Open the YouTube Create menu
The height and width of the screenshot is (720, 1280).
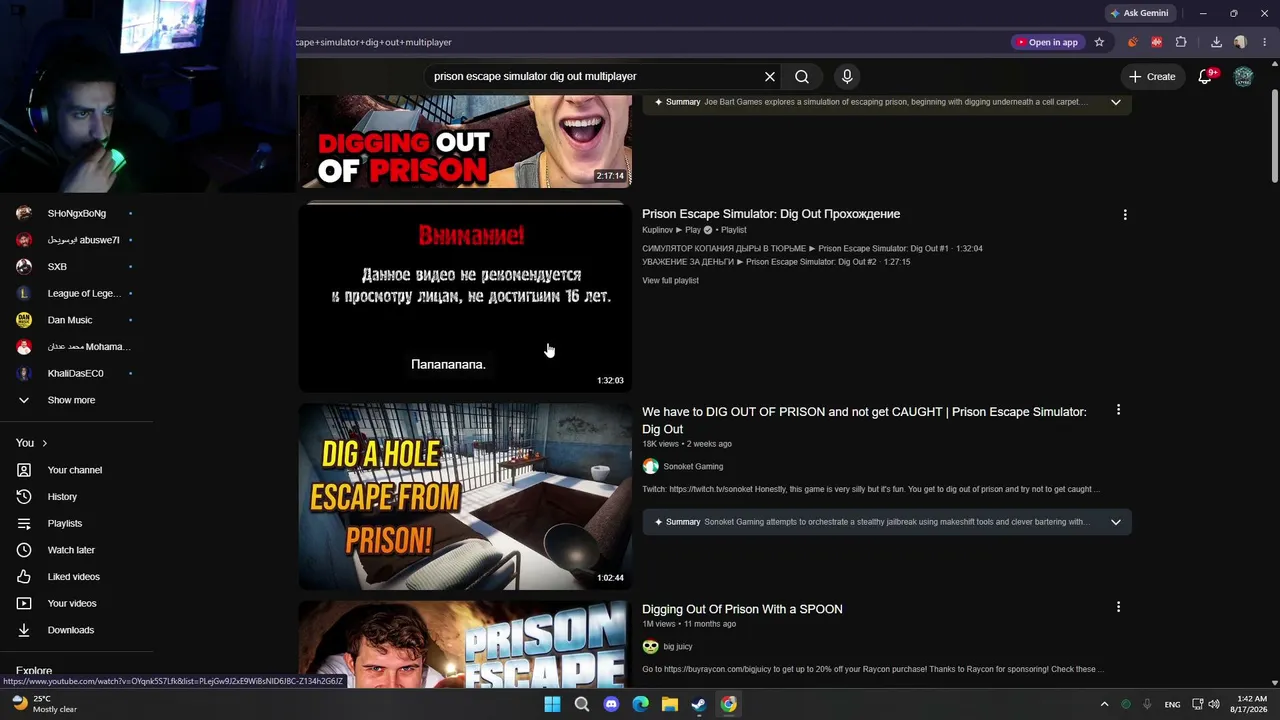point(1152,76)
